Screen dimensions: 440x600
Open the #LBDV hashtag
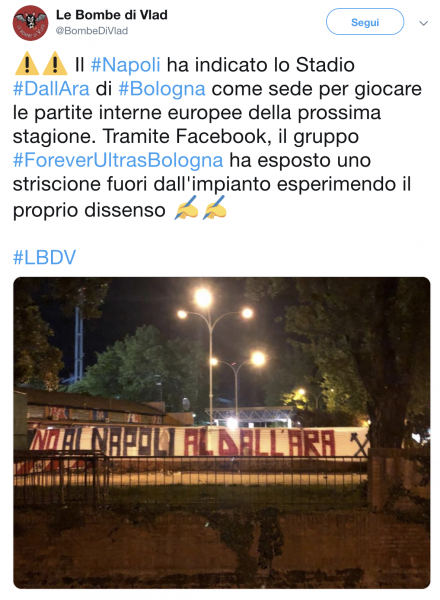coord(45,257)
